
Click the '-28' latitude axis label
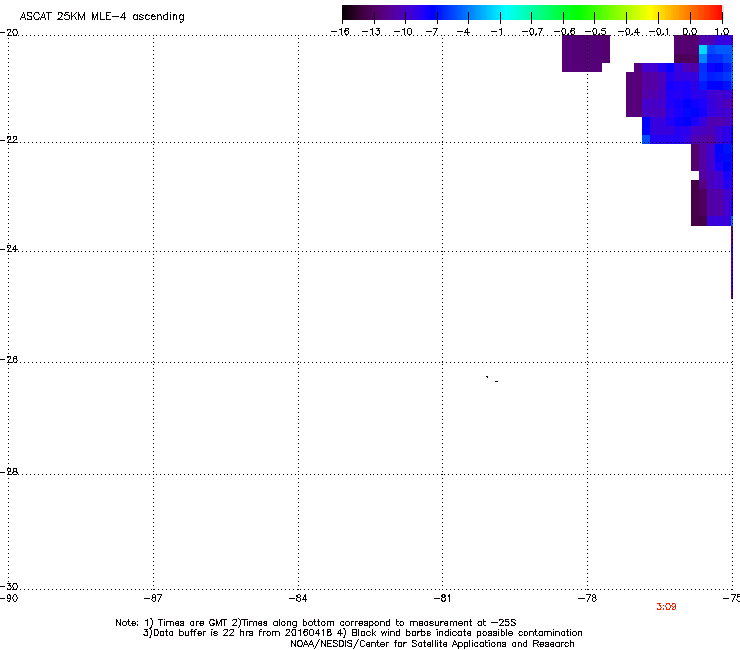pos(9,472)
